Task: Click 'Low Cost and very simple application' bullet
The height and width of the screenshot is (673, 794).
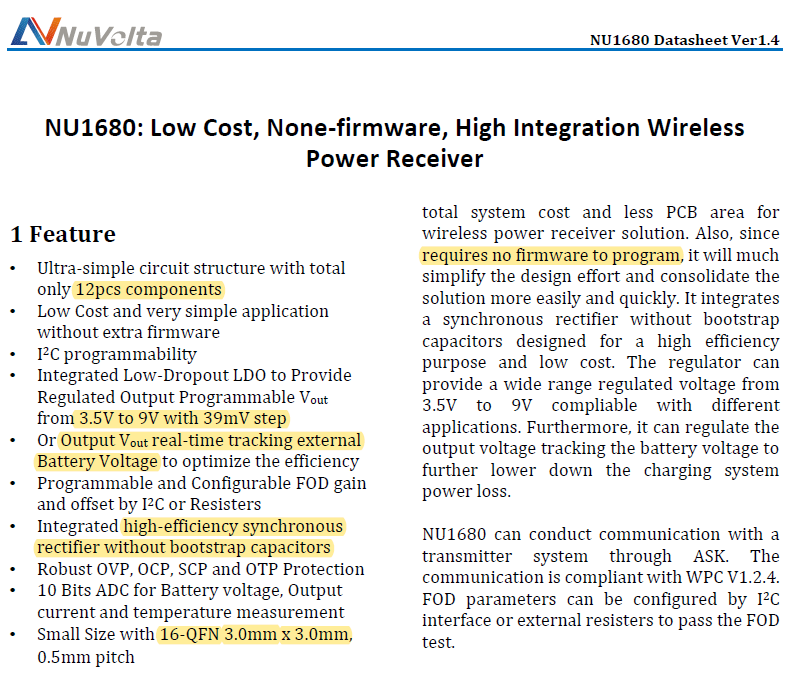Action: pyautogui.click(x=183, y=311)
